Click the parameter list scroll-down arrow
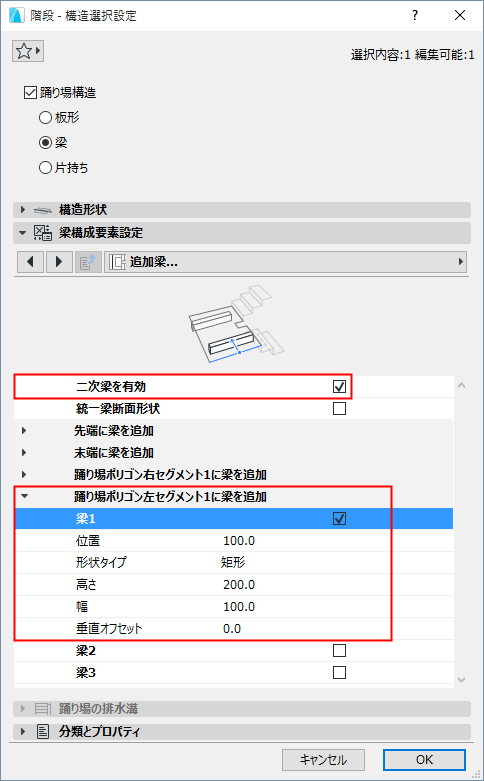484x781 pixels. click(x=461, y=679)
